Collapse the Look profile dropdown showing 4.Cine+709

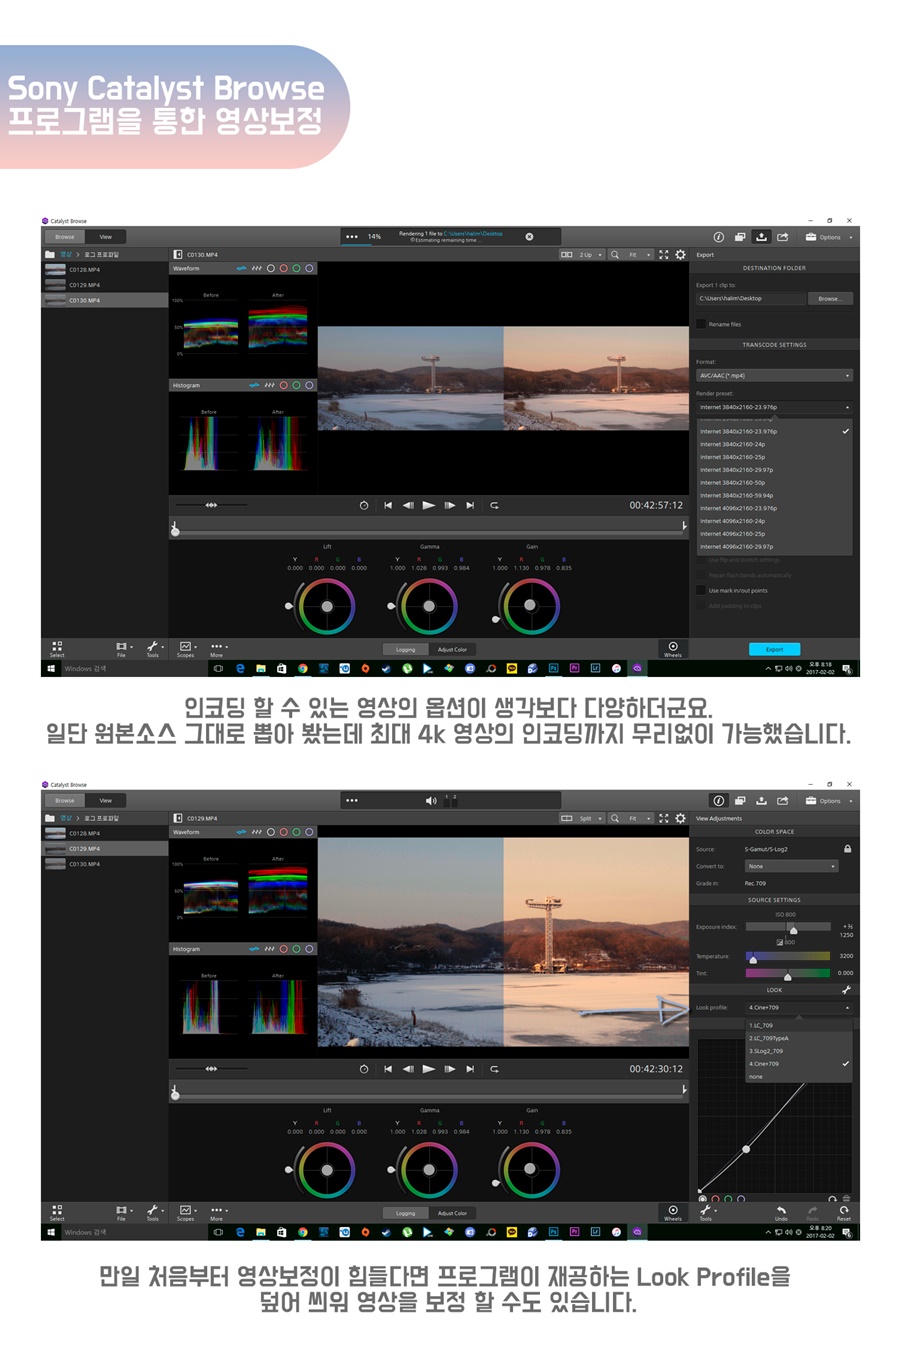(799, 1008)
